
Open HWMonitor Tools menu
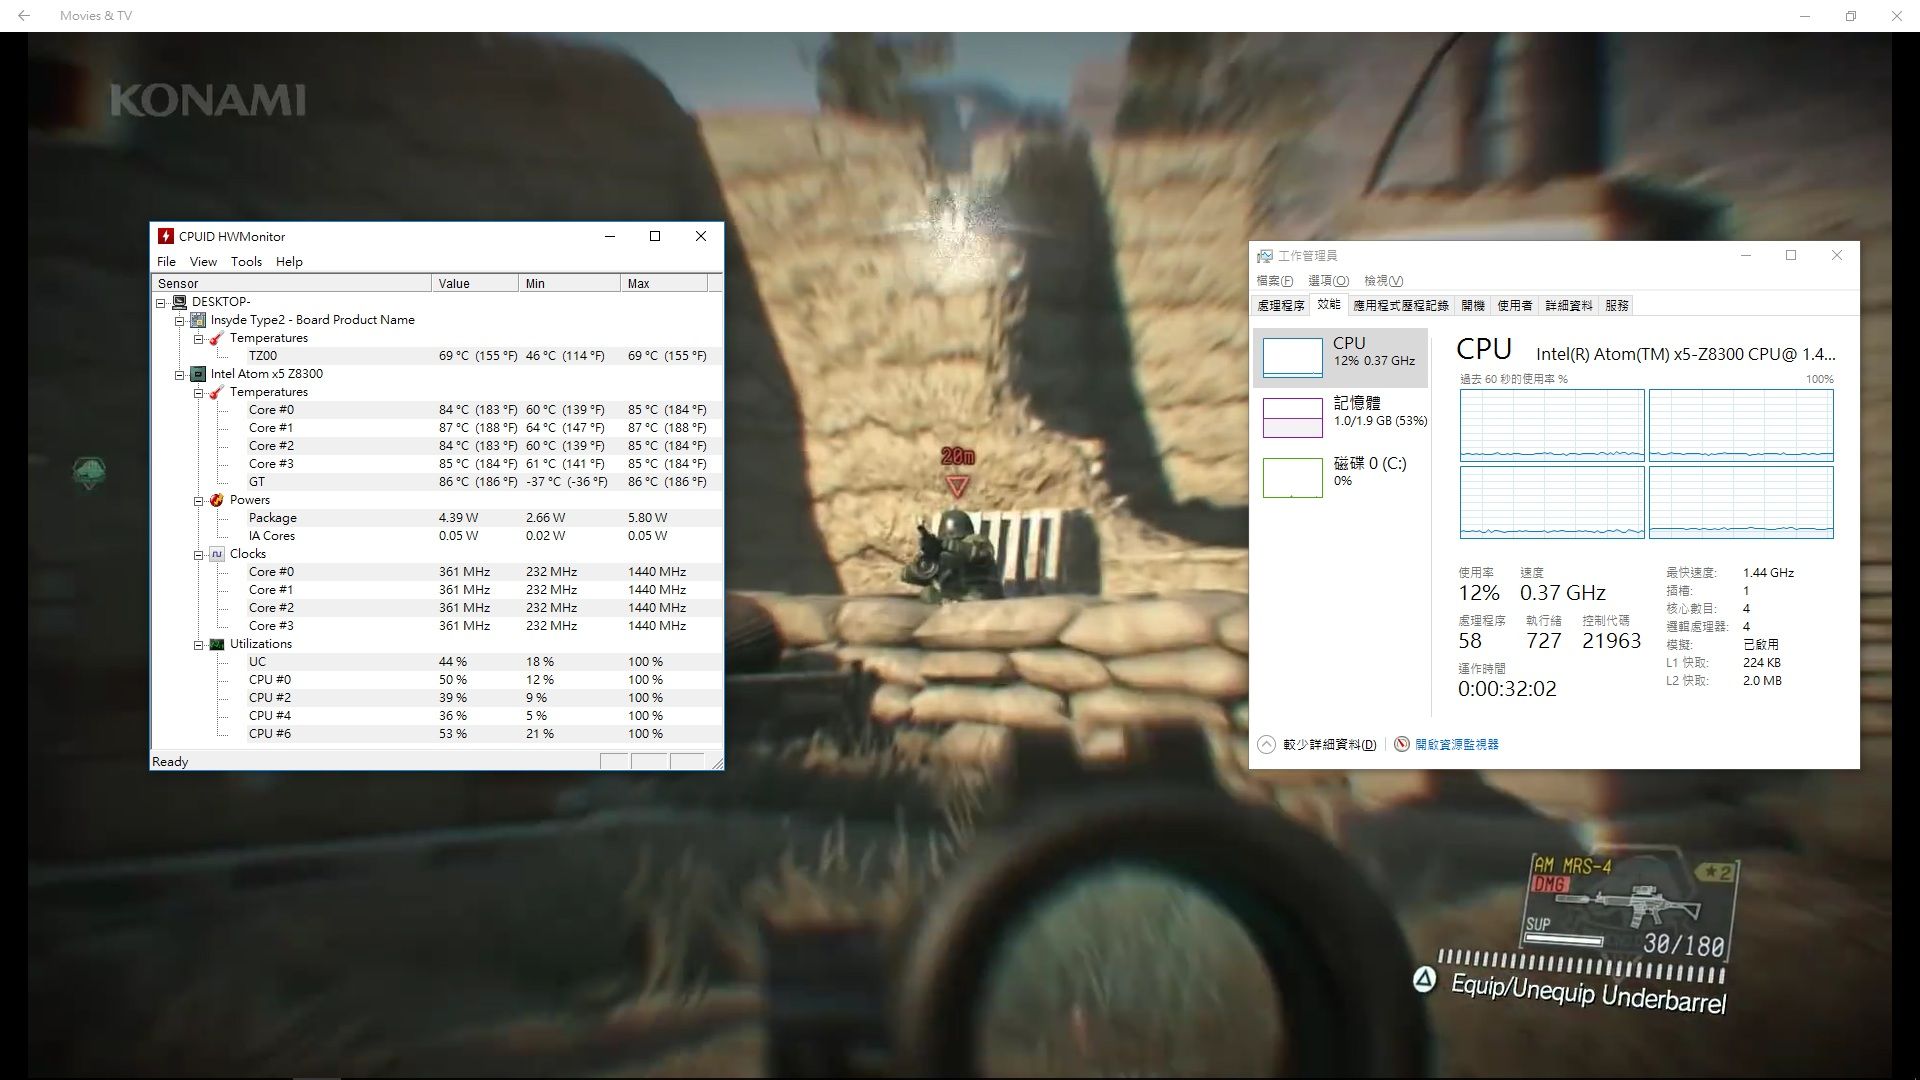(246, 262)
